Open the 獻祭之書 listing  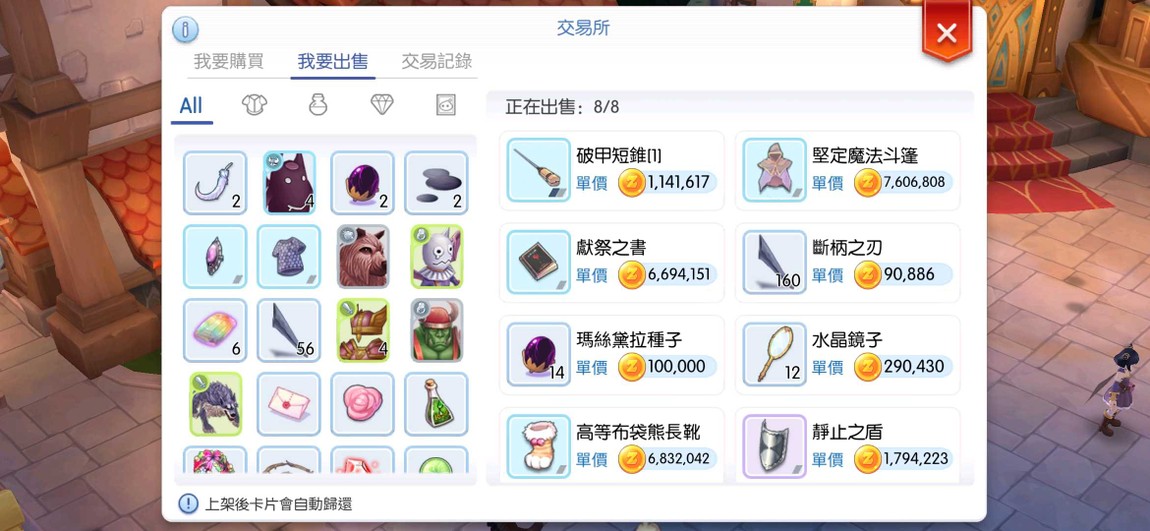pyautogui.click(x=612, y=263)
